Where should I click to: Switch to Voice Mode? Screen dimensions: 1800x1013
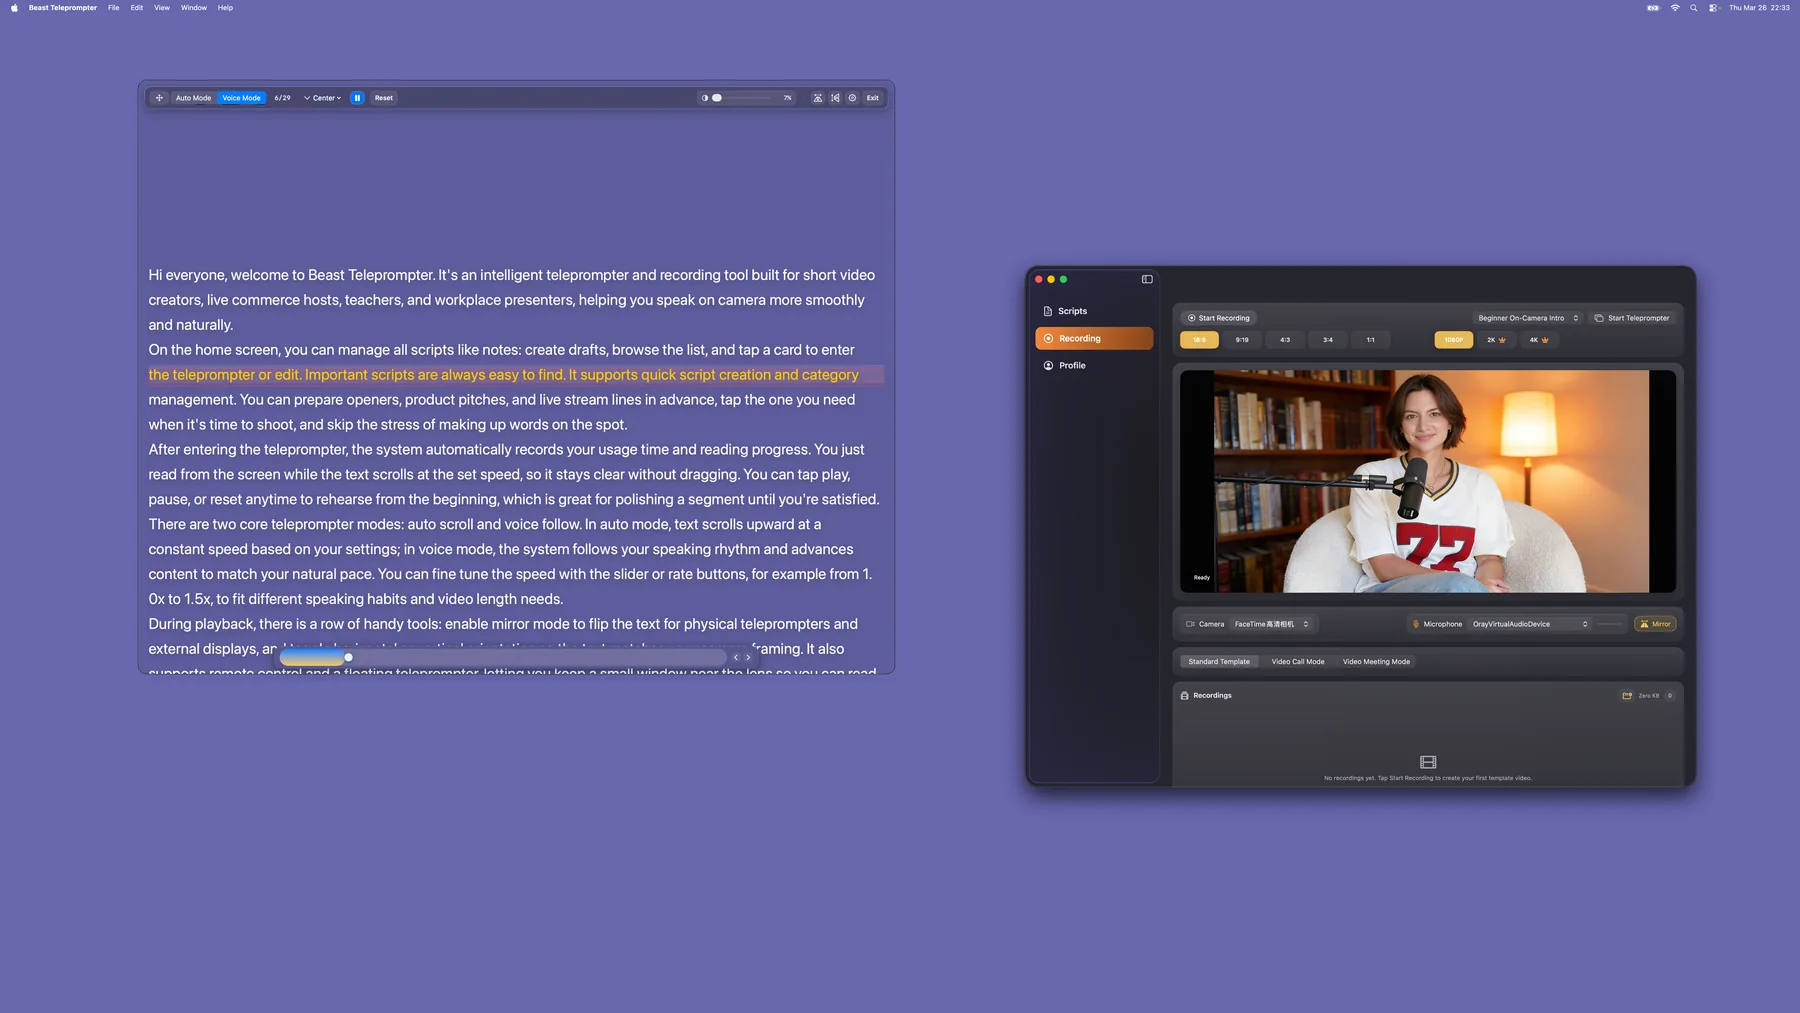point(242,98)
